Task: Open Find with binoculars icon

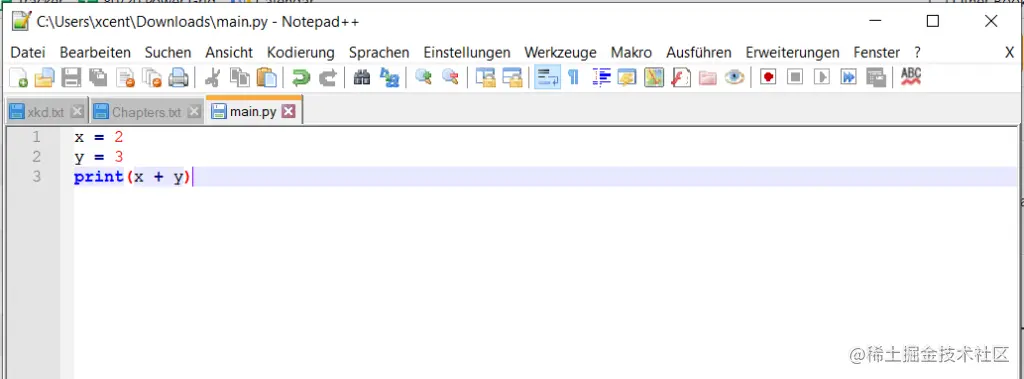Action: coord(362,78)
